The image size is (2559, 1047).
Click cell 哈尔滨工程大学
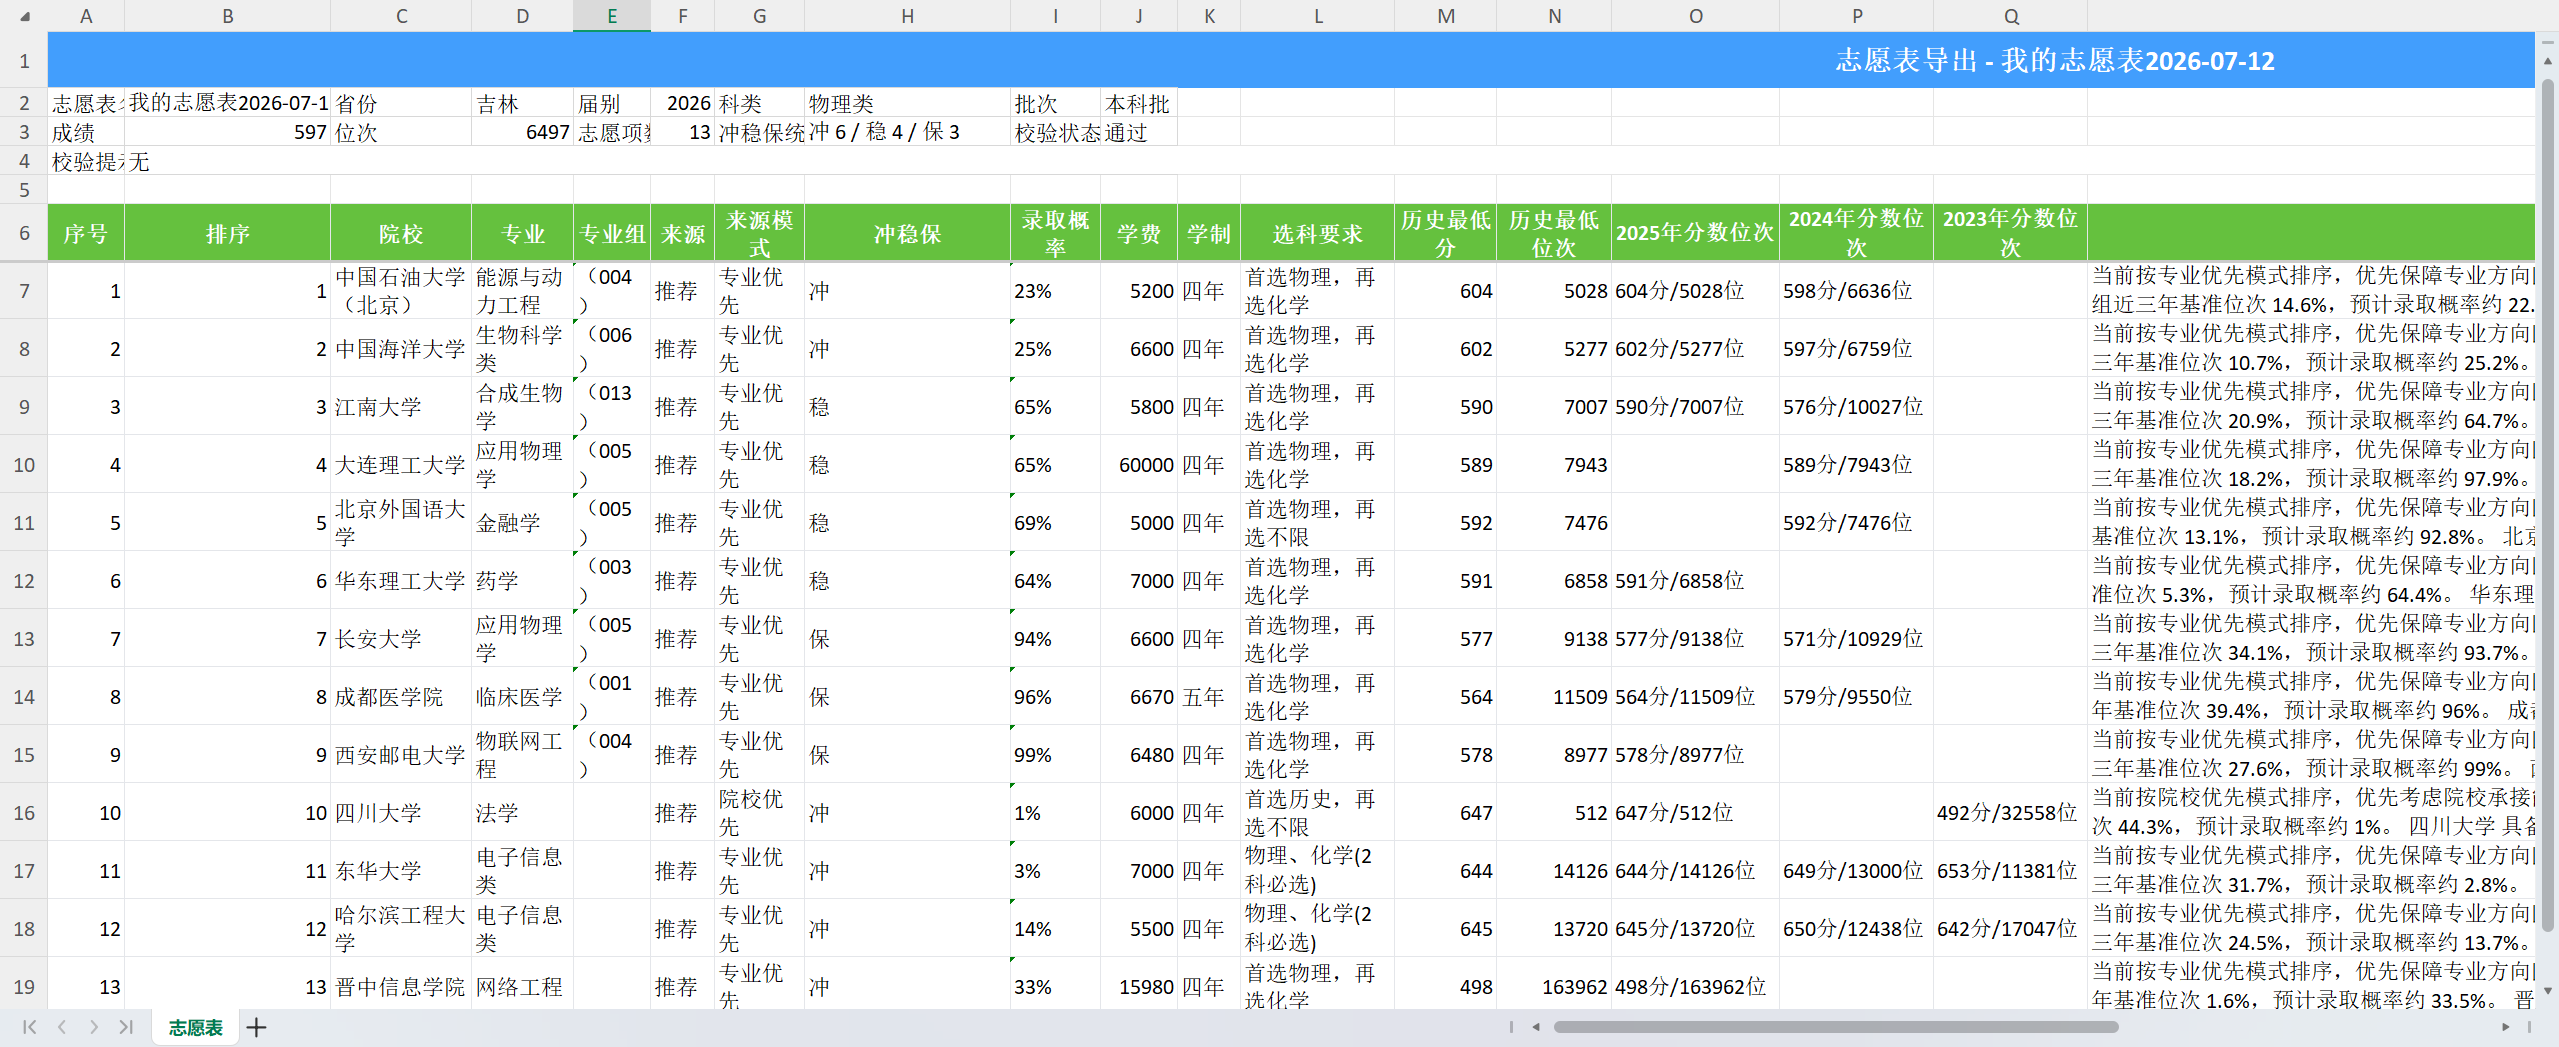(x=401, y=929)
